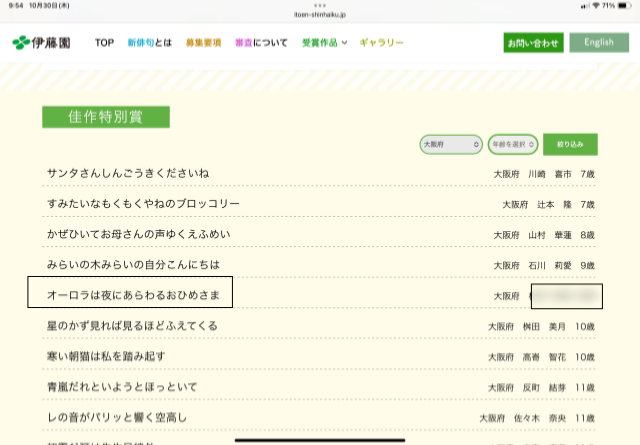Tap the three-dot multitasking icon at top

pos(320,5)
